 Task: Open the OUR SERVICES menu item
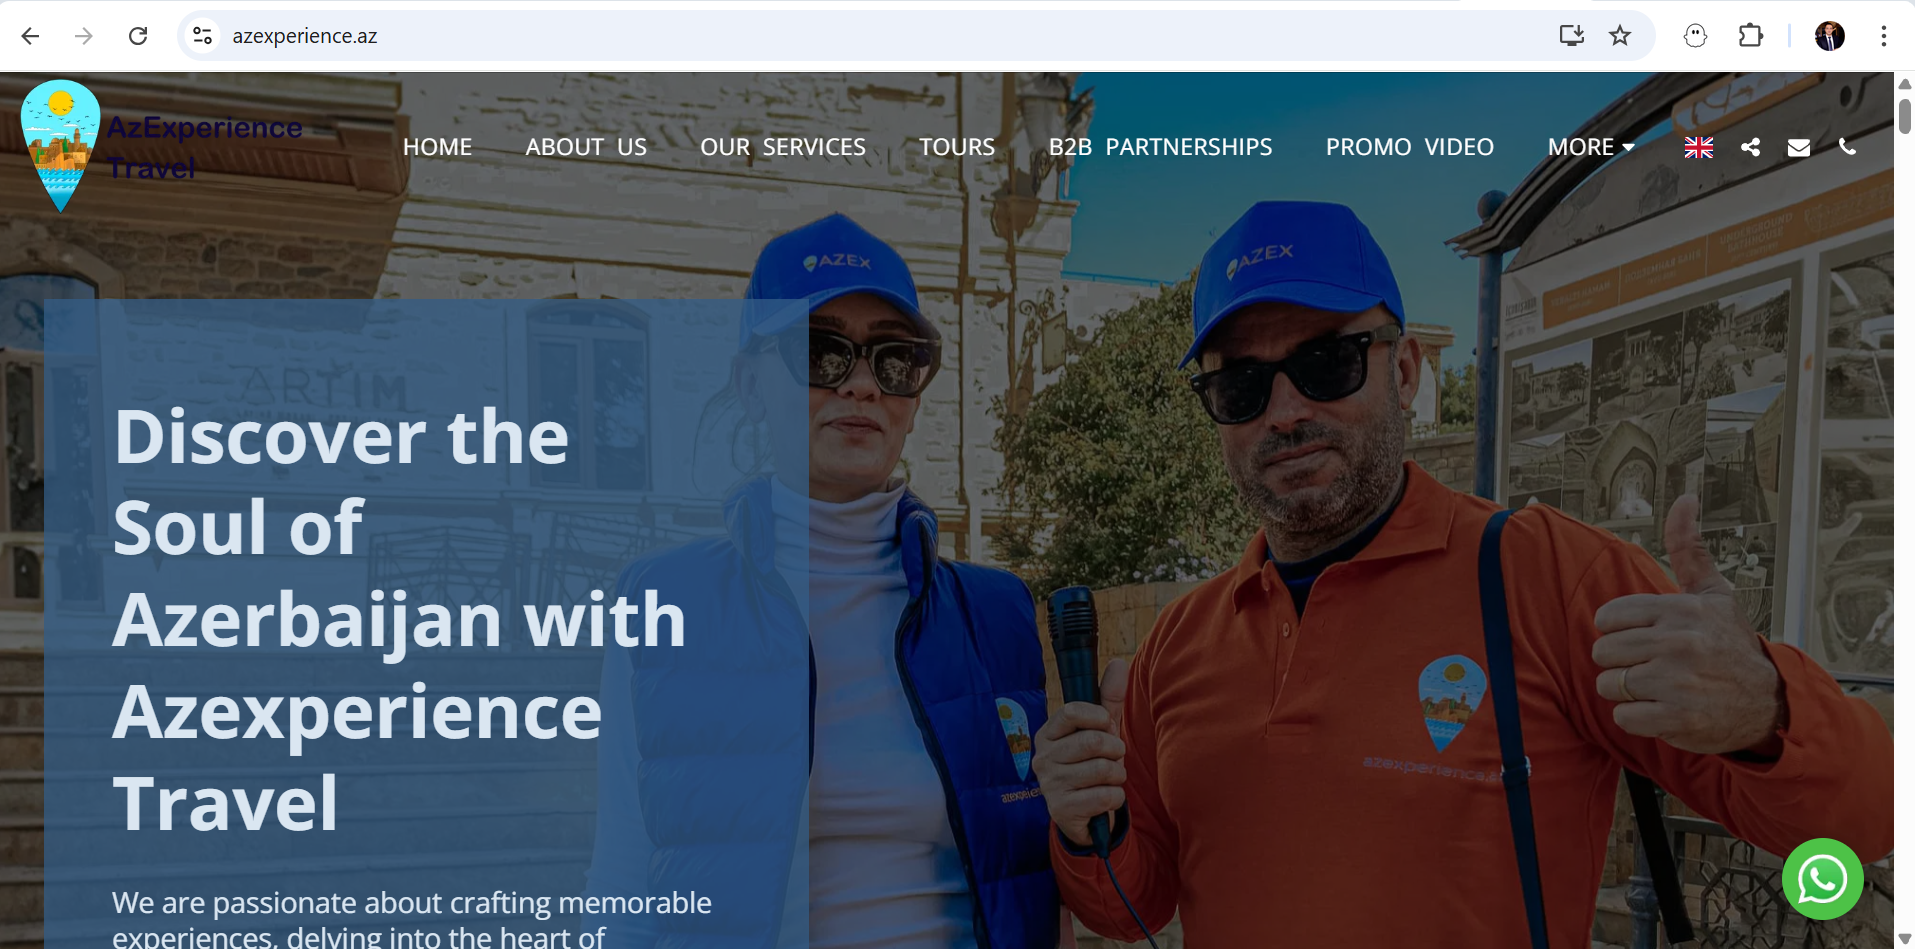point(783,147)
